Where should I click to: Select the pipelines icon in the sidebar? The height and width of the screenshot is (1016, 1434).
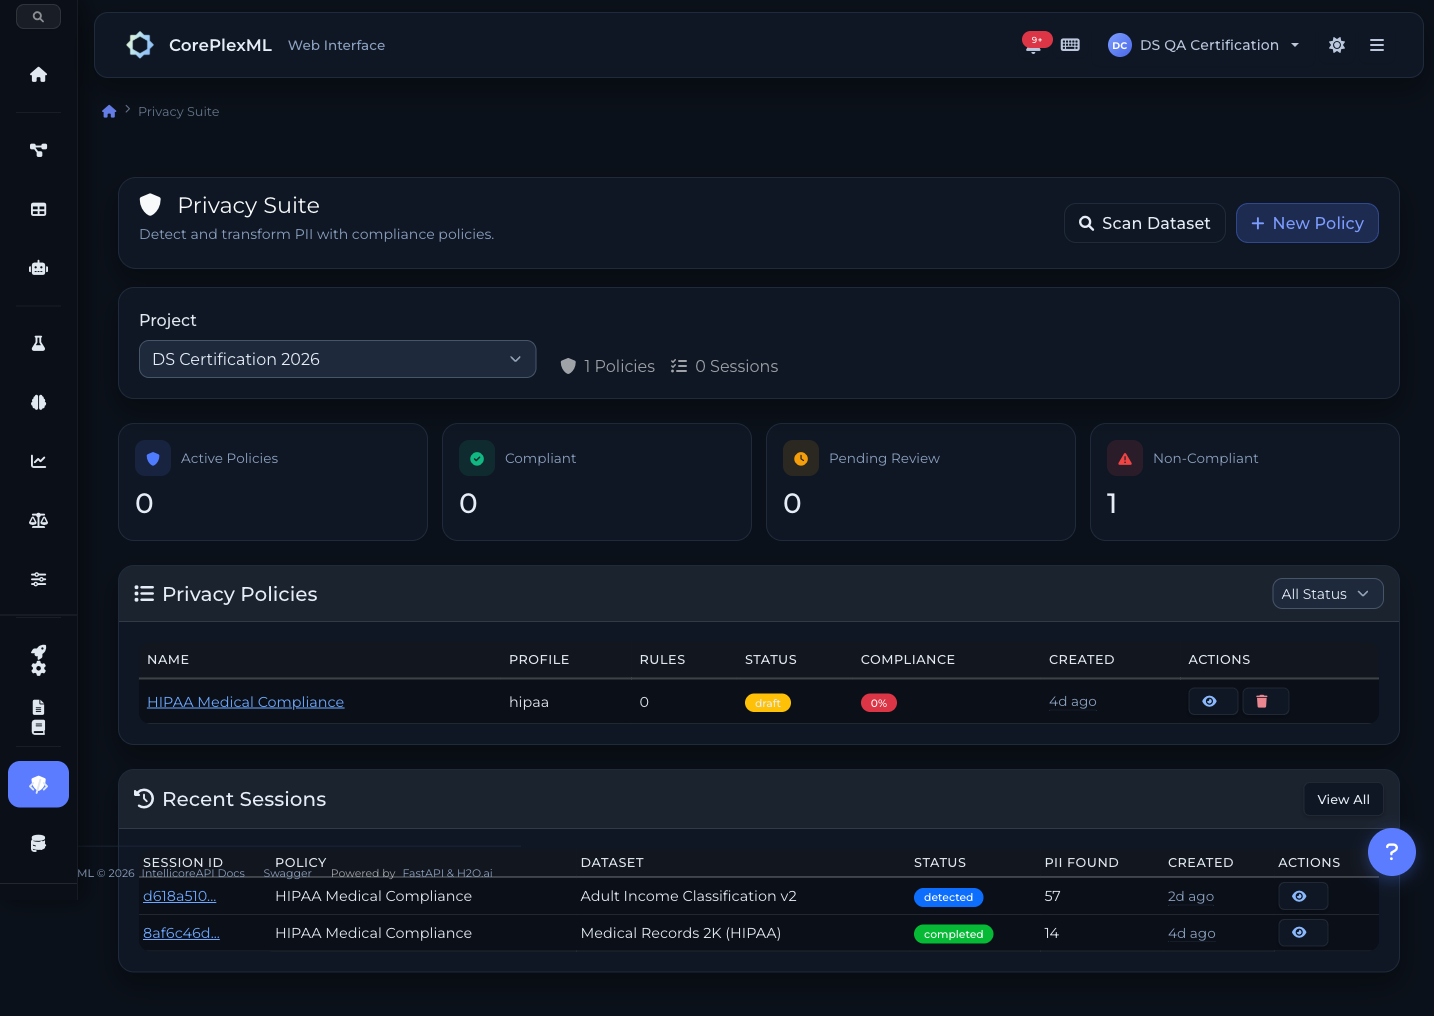pos(38,149)
